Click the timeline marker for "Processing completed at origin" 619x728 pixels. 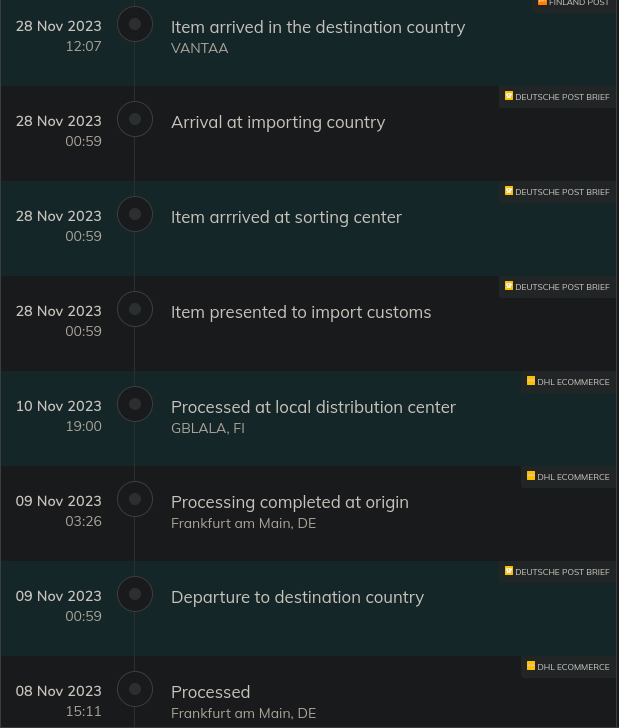click(135, 499)
